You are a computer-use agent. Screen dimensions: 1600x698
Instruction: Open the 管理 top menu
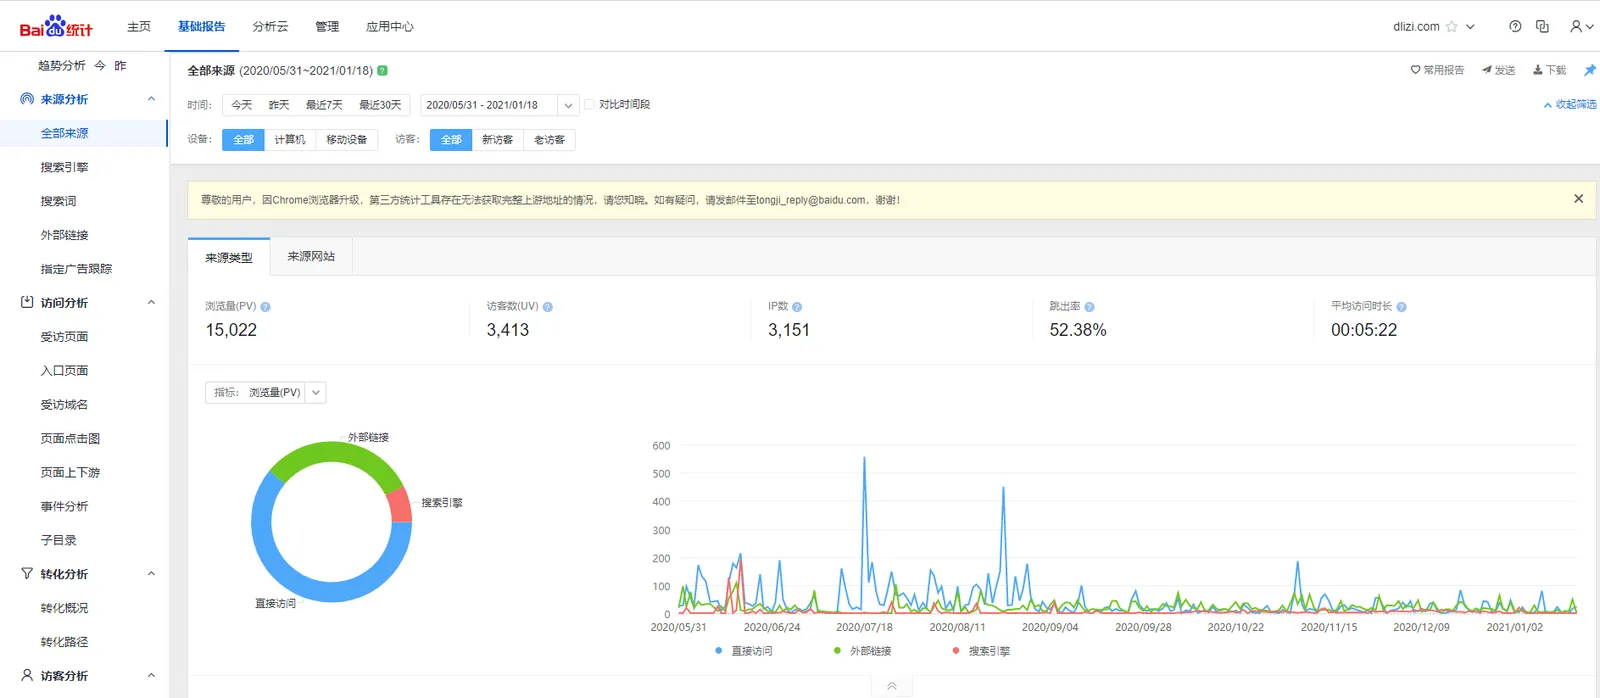pyautogui.click(x=327, y=27)
